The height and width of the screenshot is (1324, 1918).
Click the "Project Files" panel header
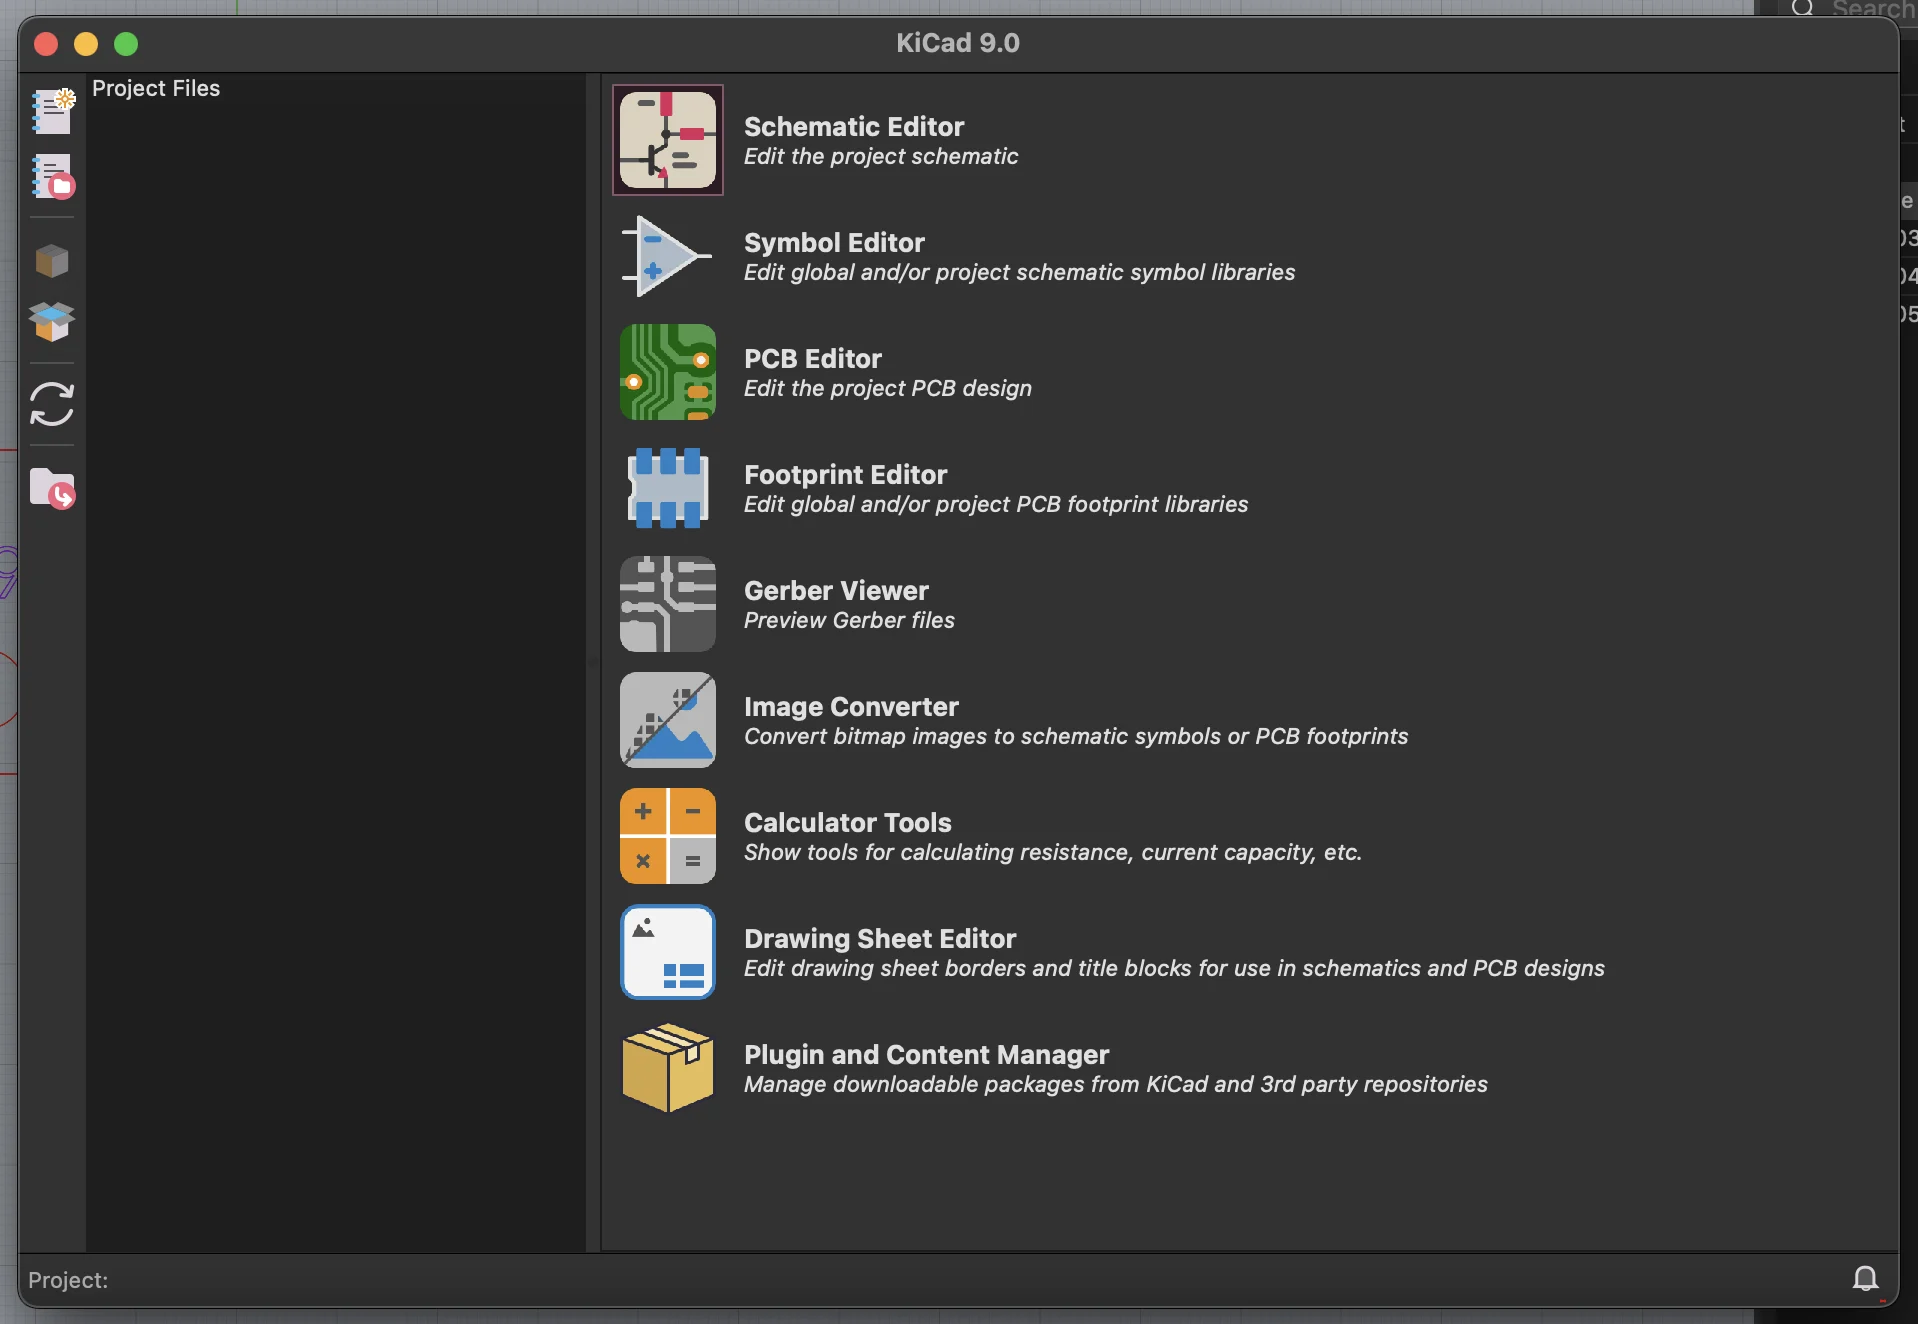point(156,88)
